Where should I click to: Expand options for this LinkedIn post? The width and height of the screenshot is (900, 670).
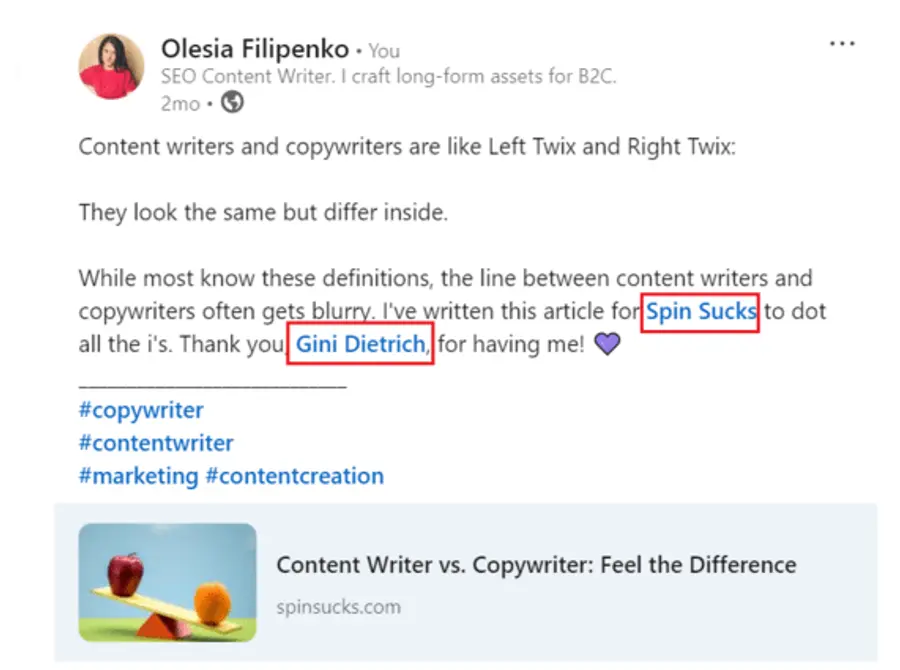[843, 42]
